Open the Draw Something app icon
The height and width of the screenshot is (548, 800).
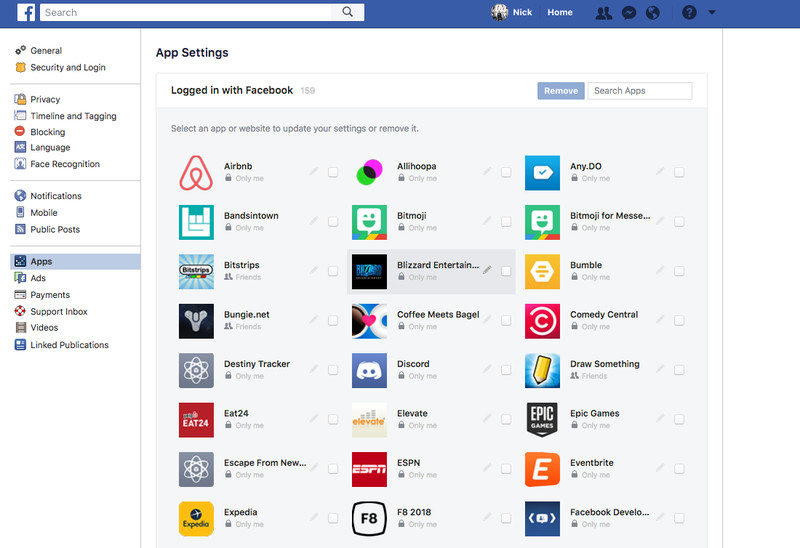[x=542, y=371]
